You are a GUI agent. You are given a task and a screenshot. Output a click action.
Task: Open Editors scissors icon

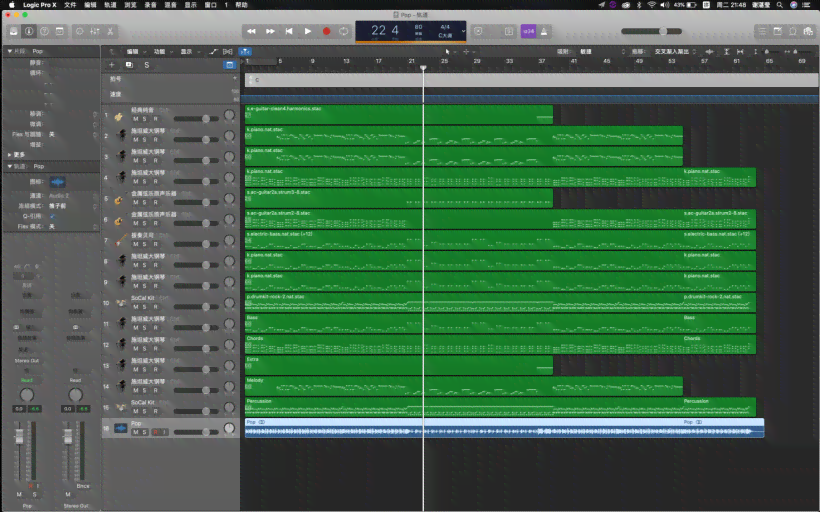click(110, 31)
